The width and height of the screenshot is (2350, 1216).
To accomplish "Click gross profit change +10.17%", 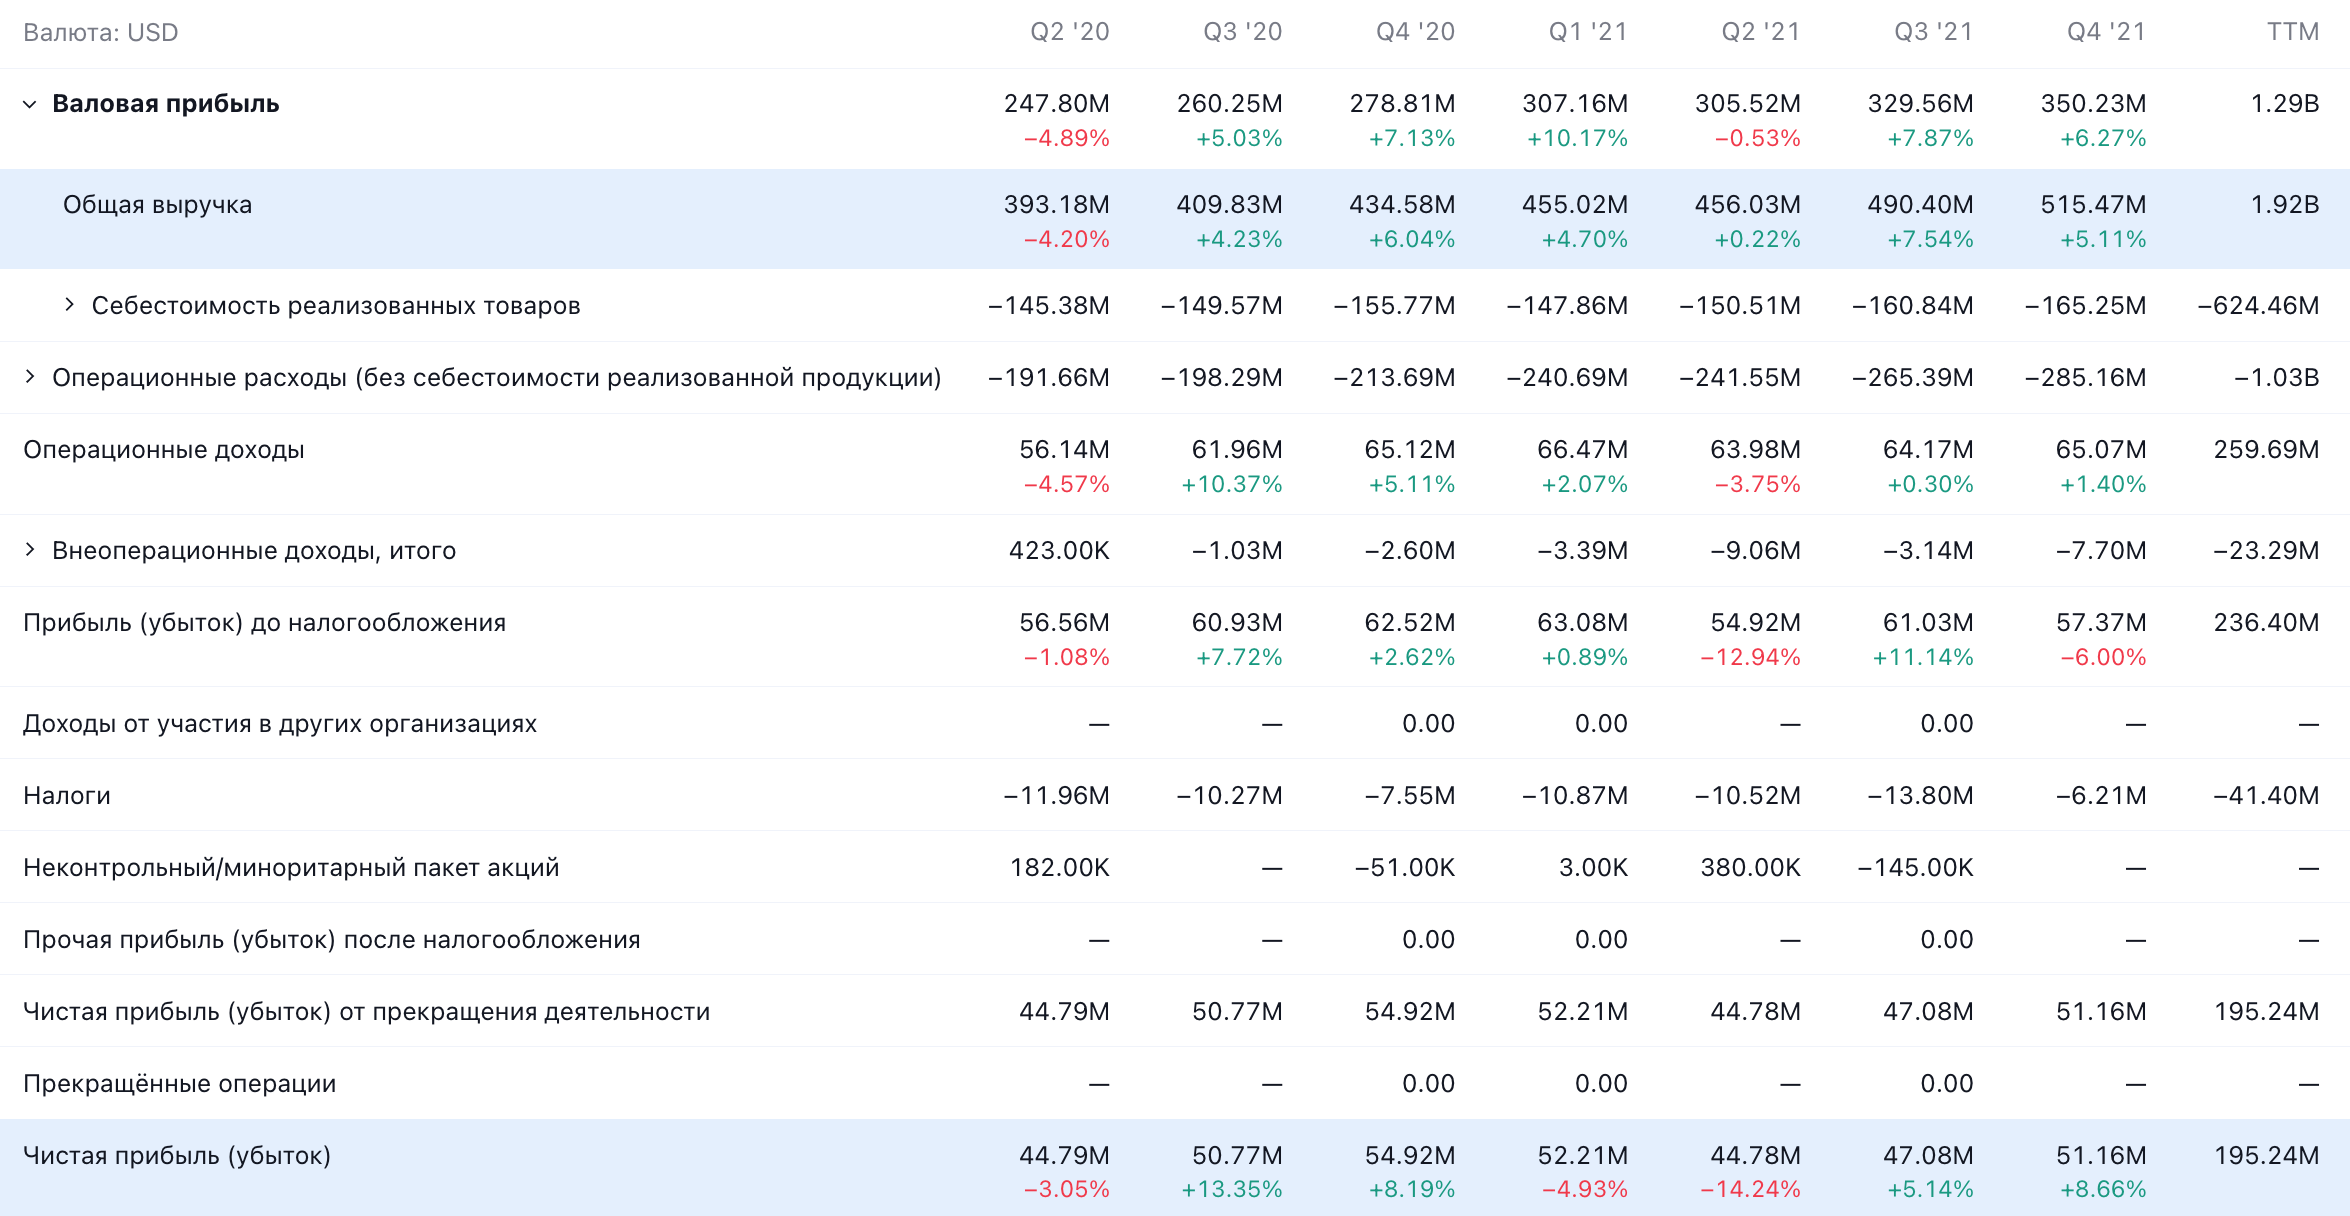I will coord(1578,139).
